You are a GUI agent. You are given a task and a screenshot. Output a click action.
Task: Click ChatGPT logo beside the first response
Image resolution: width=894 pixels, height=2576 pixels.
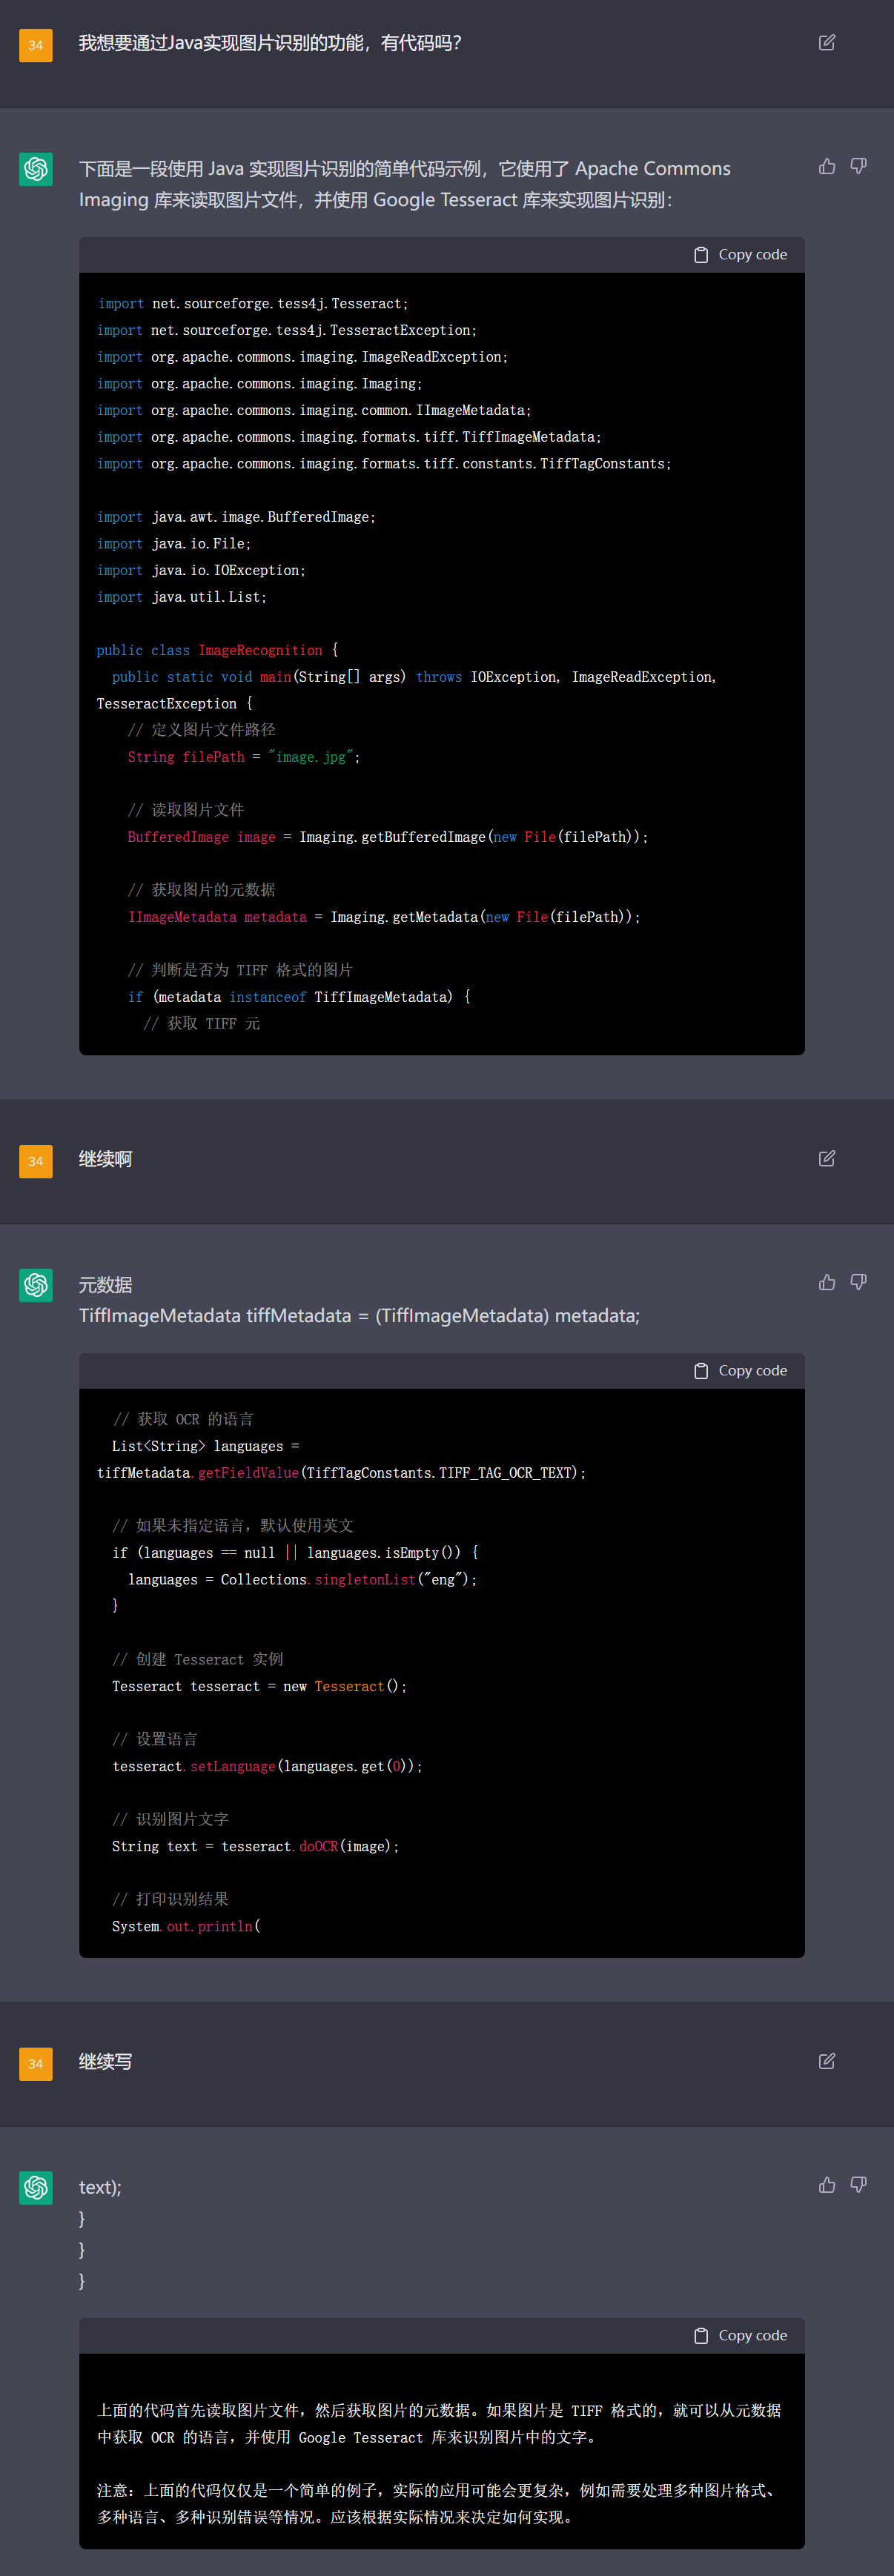tap(36, 169)
